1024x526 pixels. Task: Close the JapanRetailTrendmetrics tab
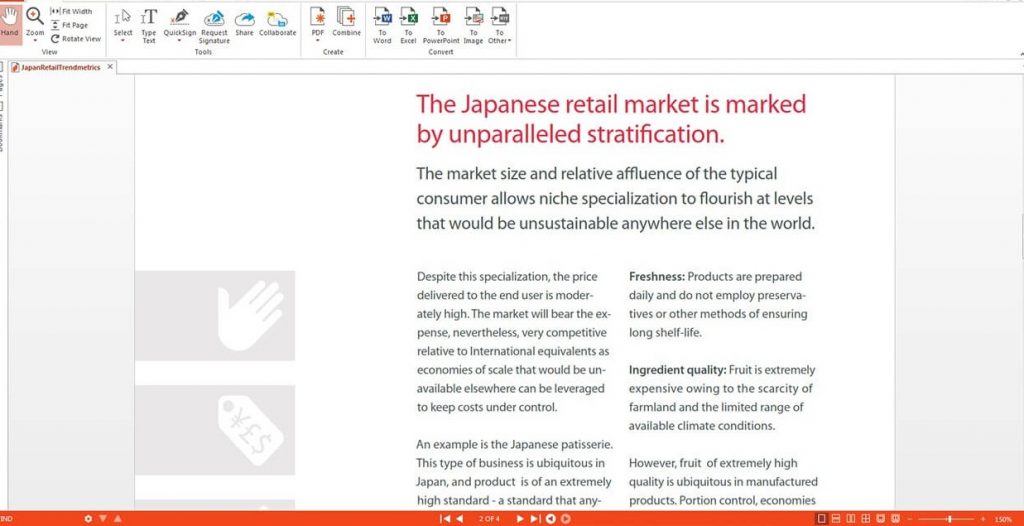tap(110, 67)
